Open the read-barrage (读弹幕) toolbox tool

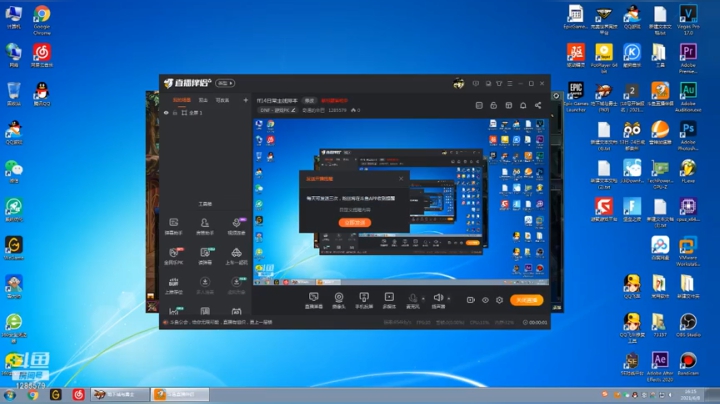205,256
